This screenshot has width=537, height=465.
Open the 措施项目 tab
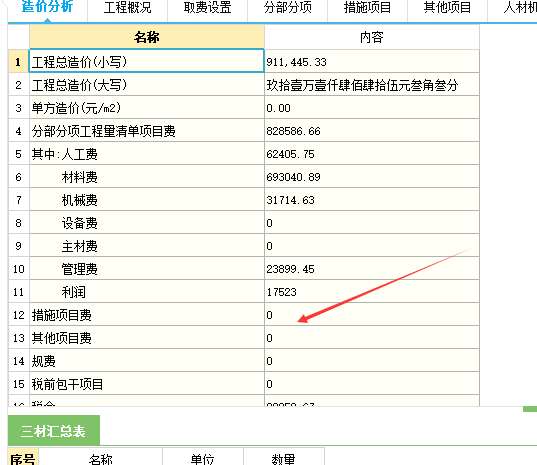point(367,8)
